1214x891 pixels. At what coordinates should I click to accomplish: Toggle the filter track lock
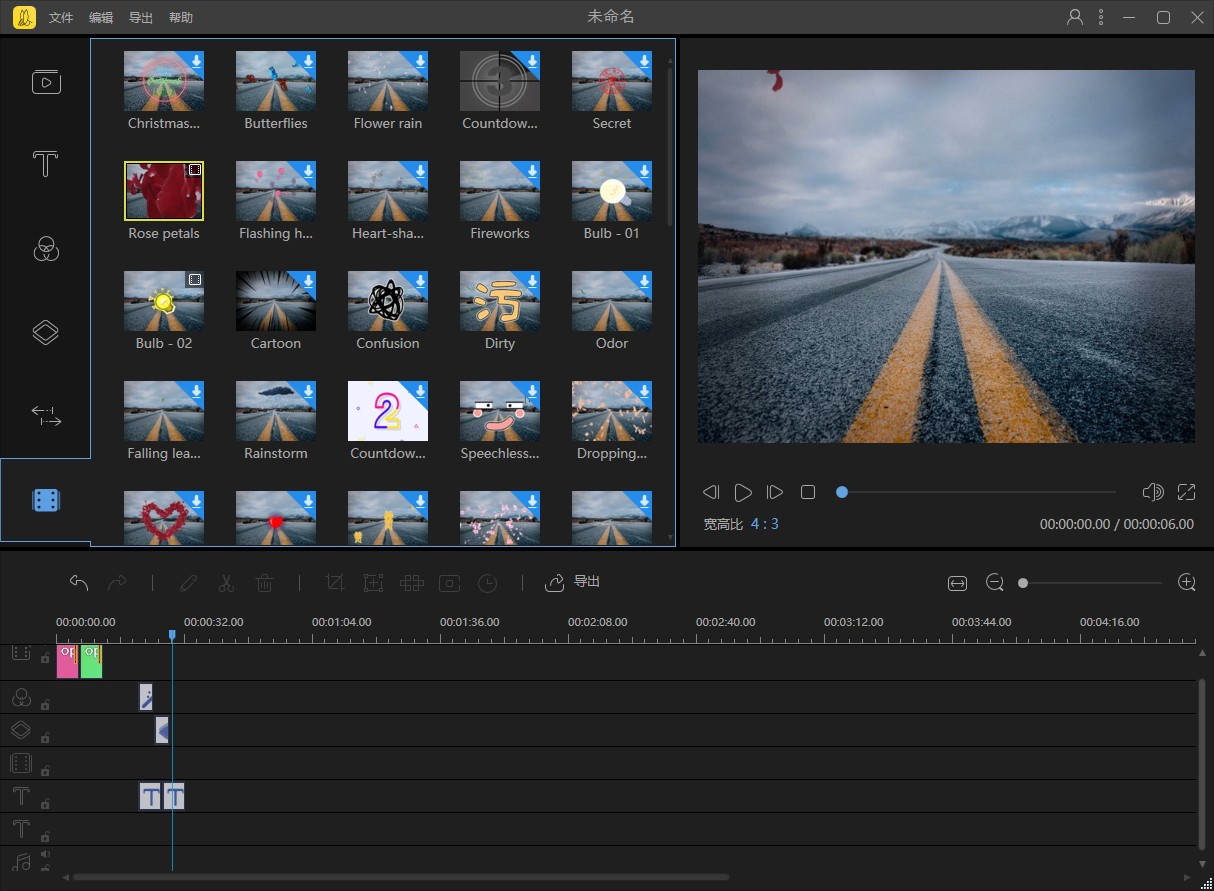click(45, 704)
